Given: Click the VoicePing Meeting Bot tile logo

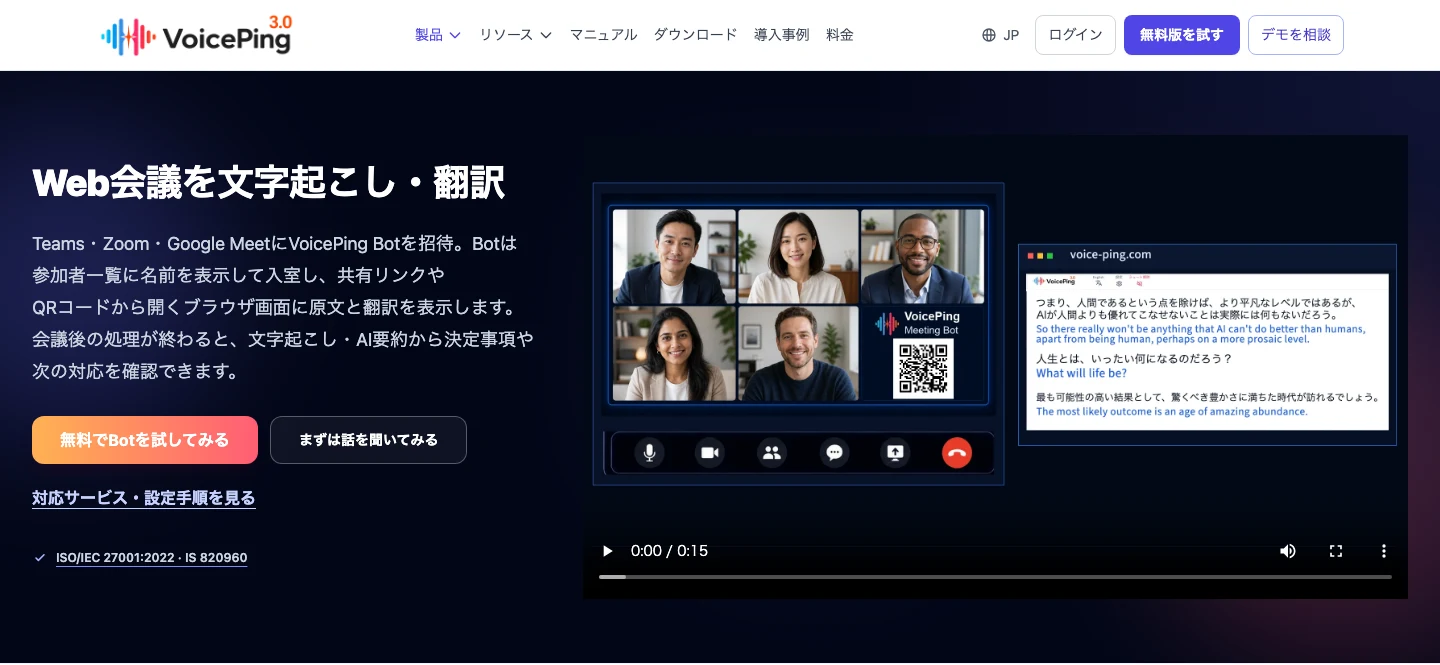Looking at the screenshot, I should 917,323.
